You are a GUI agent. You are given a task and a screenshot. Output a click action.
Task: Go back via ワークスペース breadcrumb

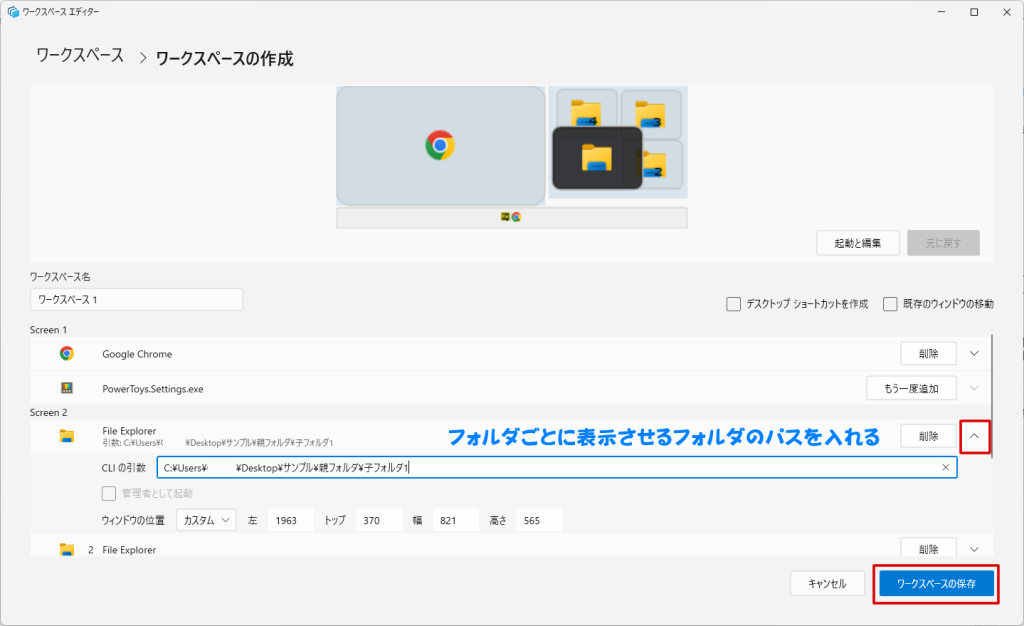pos(80,56)
